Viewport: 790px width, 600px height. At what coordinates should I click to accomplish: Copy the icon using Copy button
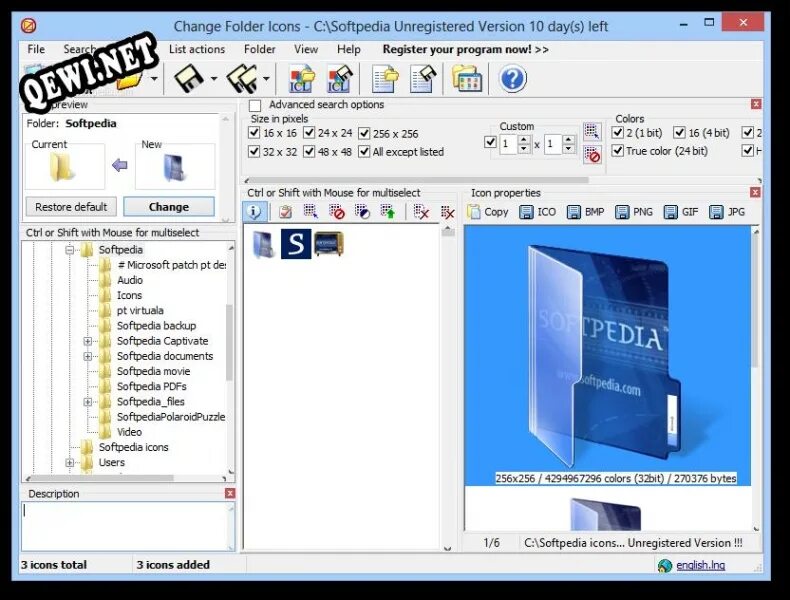(x=488, y=212)
